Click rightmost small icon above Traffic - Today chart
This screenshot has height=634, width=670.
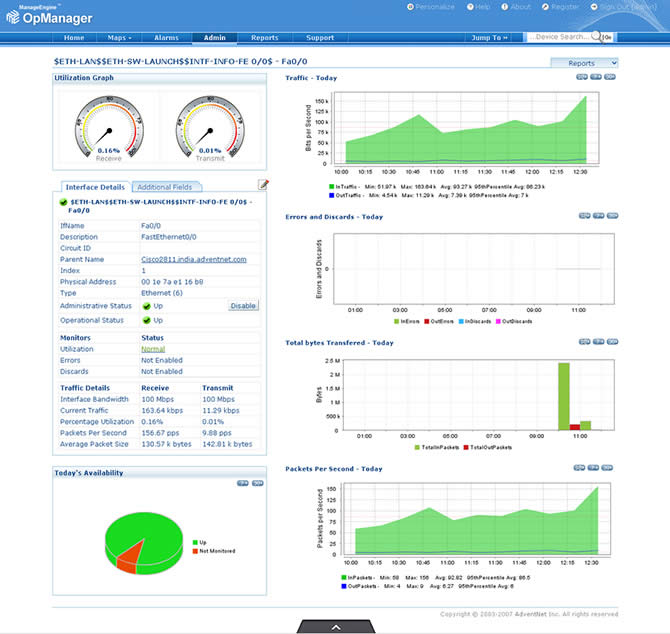coord(609,77)
